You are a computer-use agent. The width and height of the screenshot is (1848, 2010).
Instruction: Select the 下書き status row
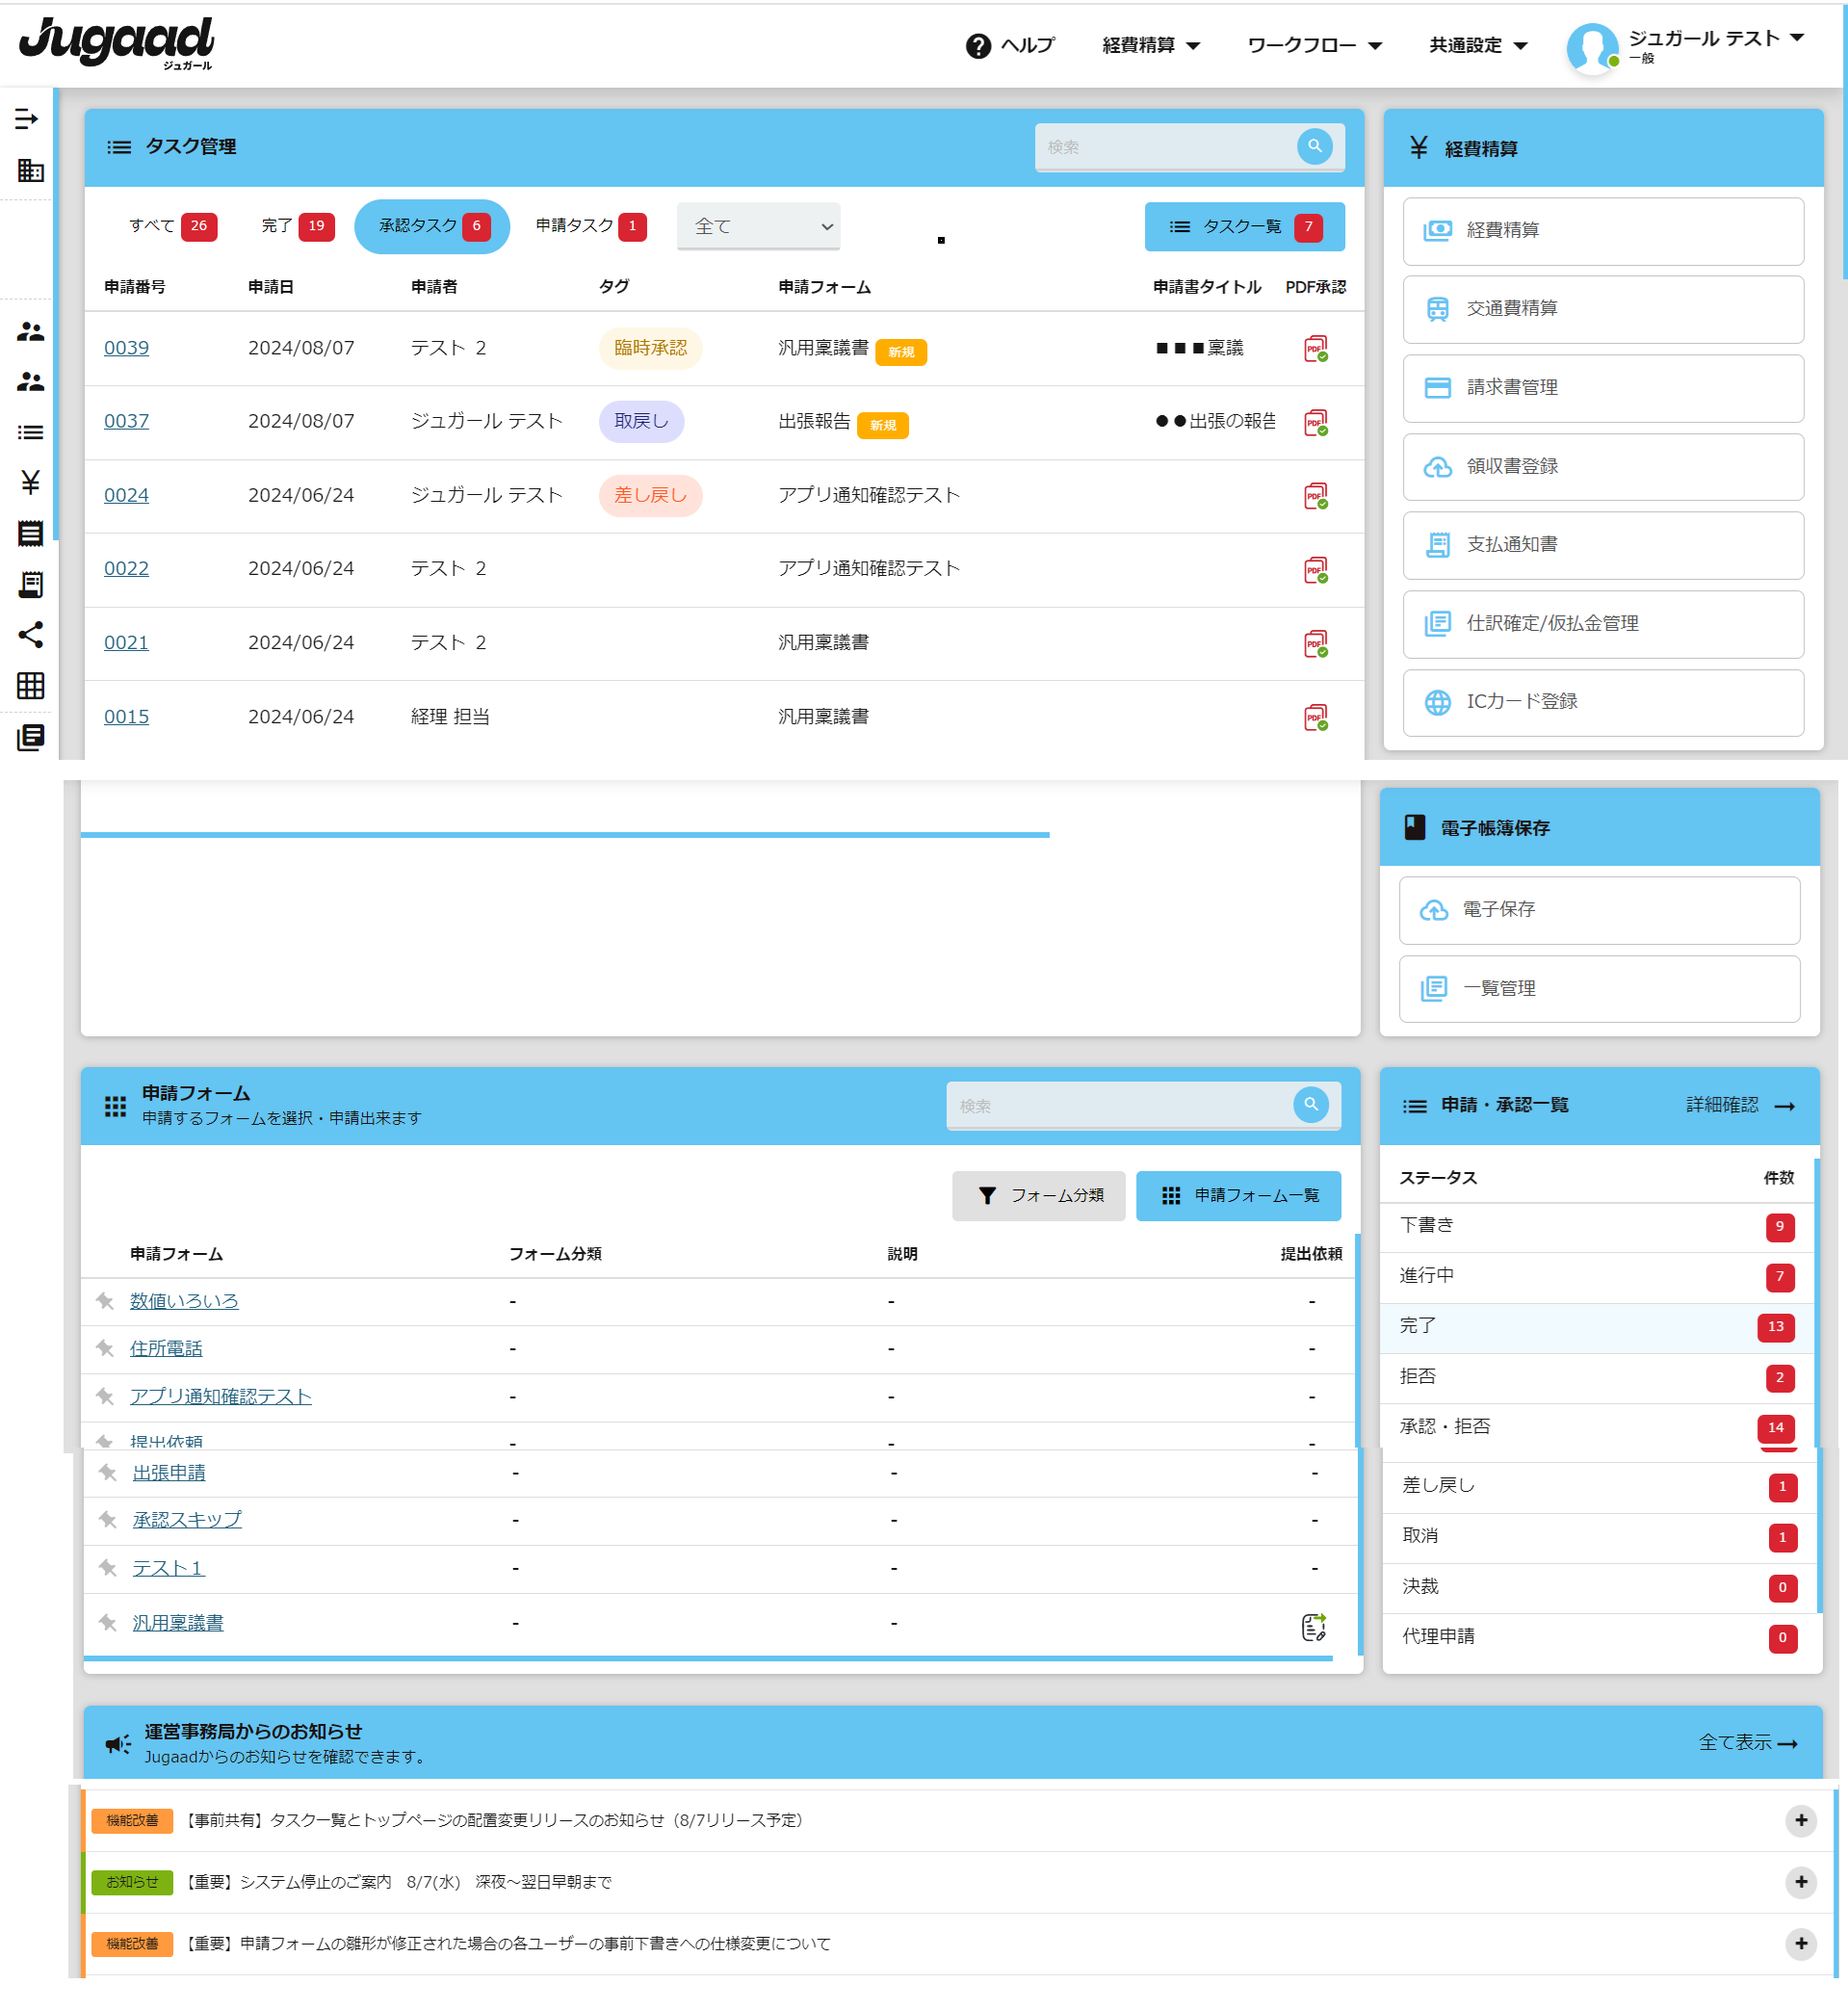point(1598,1227)
